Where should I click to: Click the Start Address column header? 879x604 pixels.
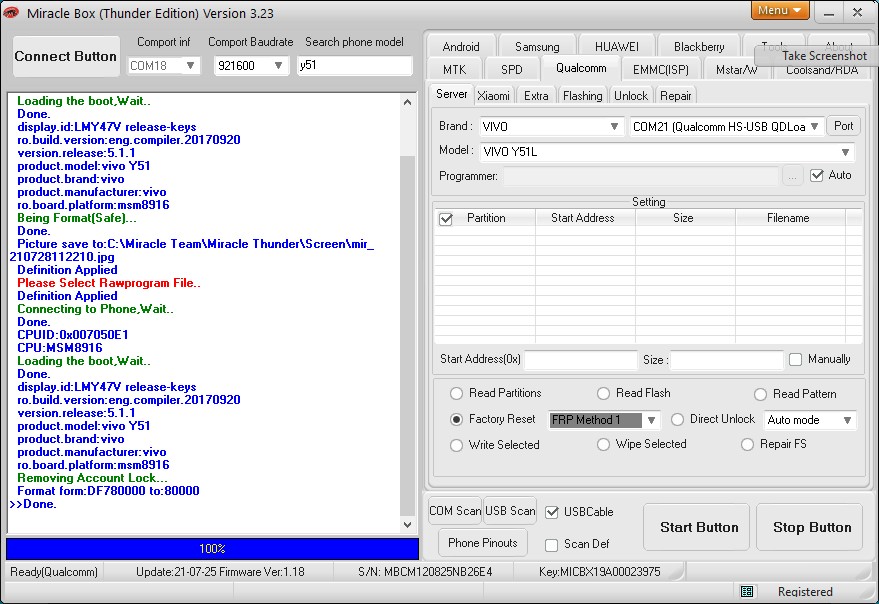(583, 218)
